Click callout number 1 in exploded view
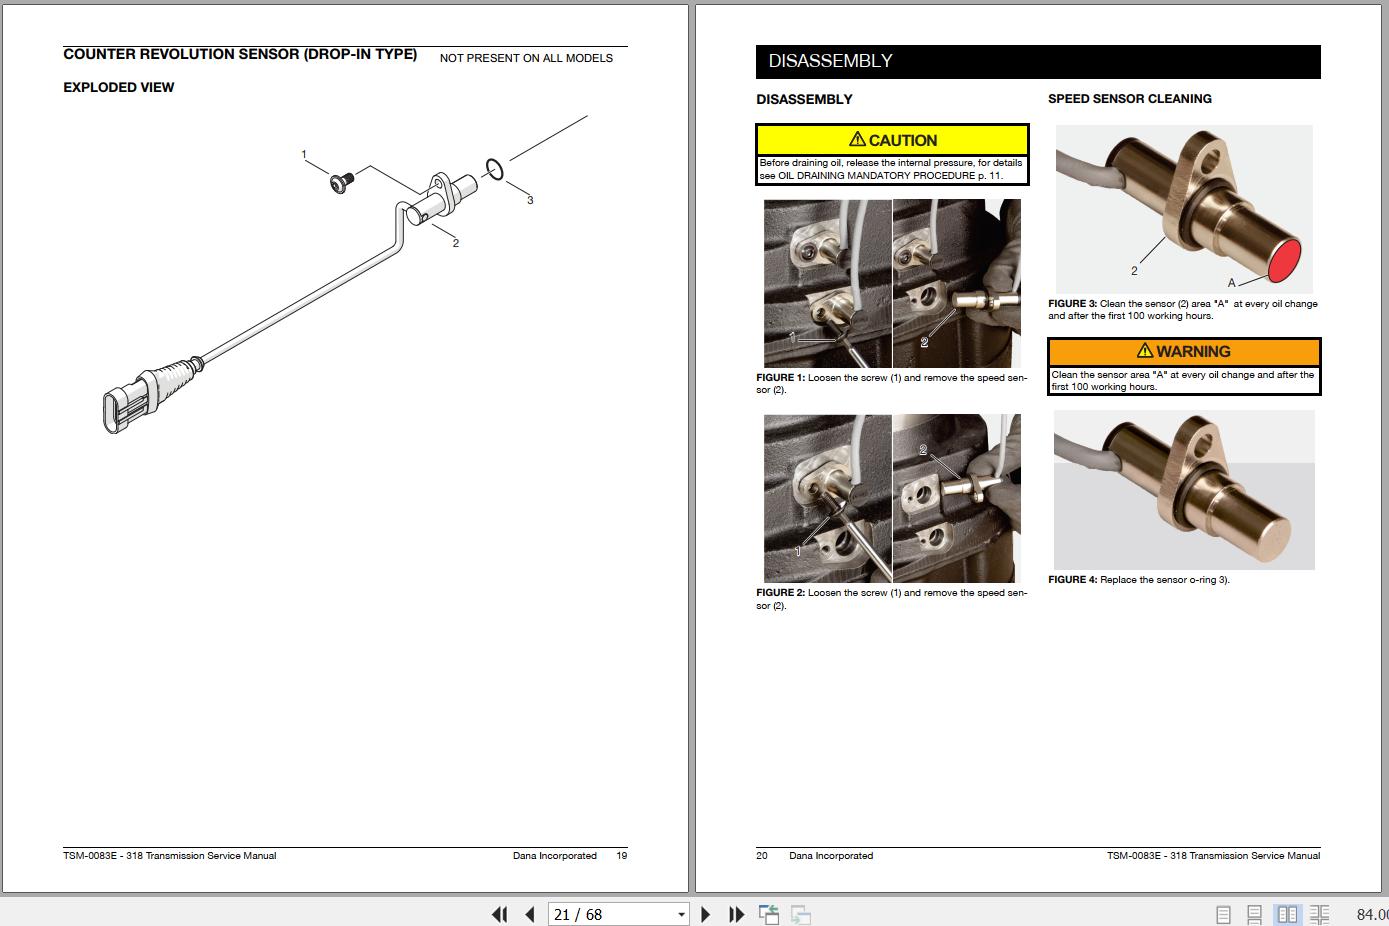1389x926 pixels. click(304, 155)
